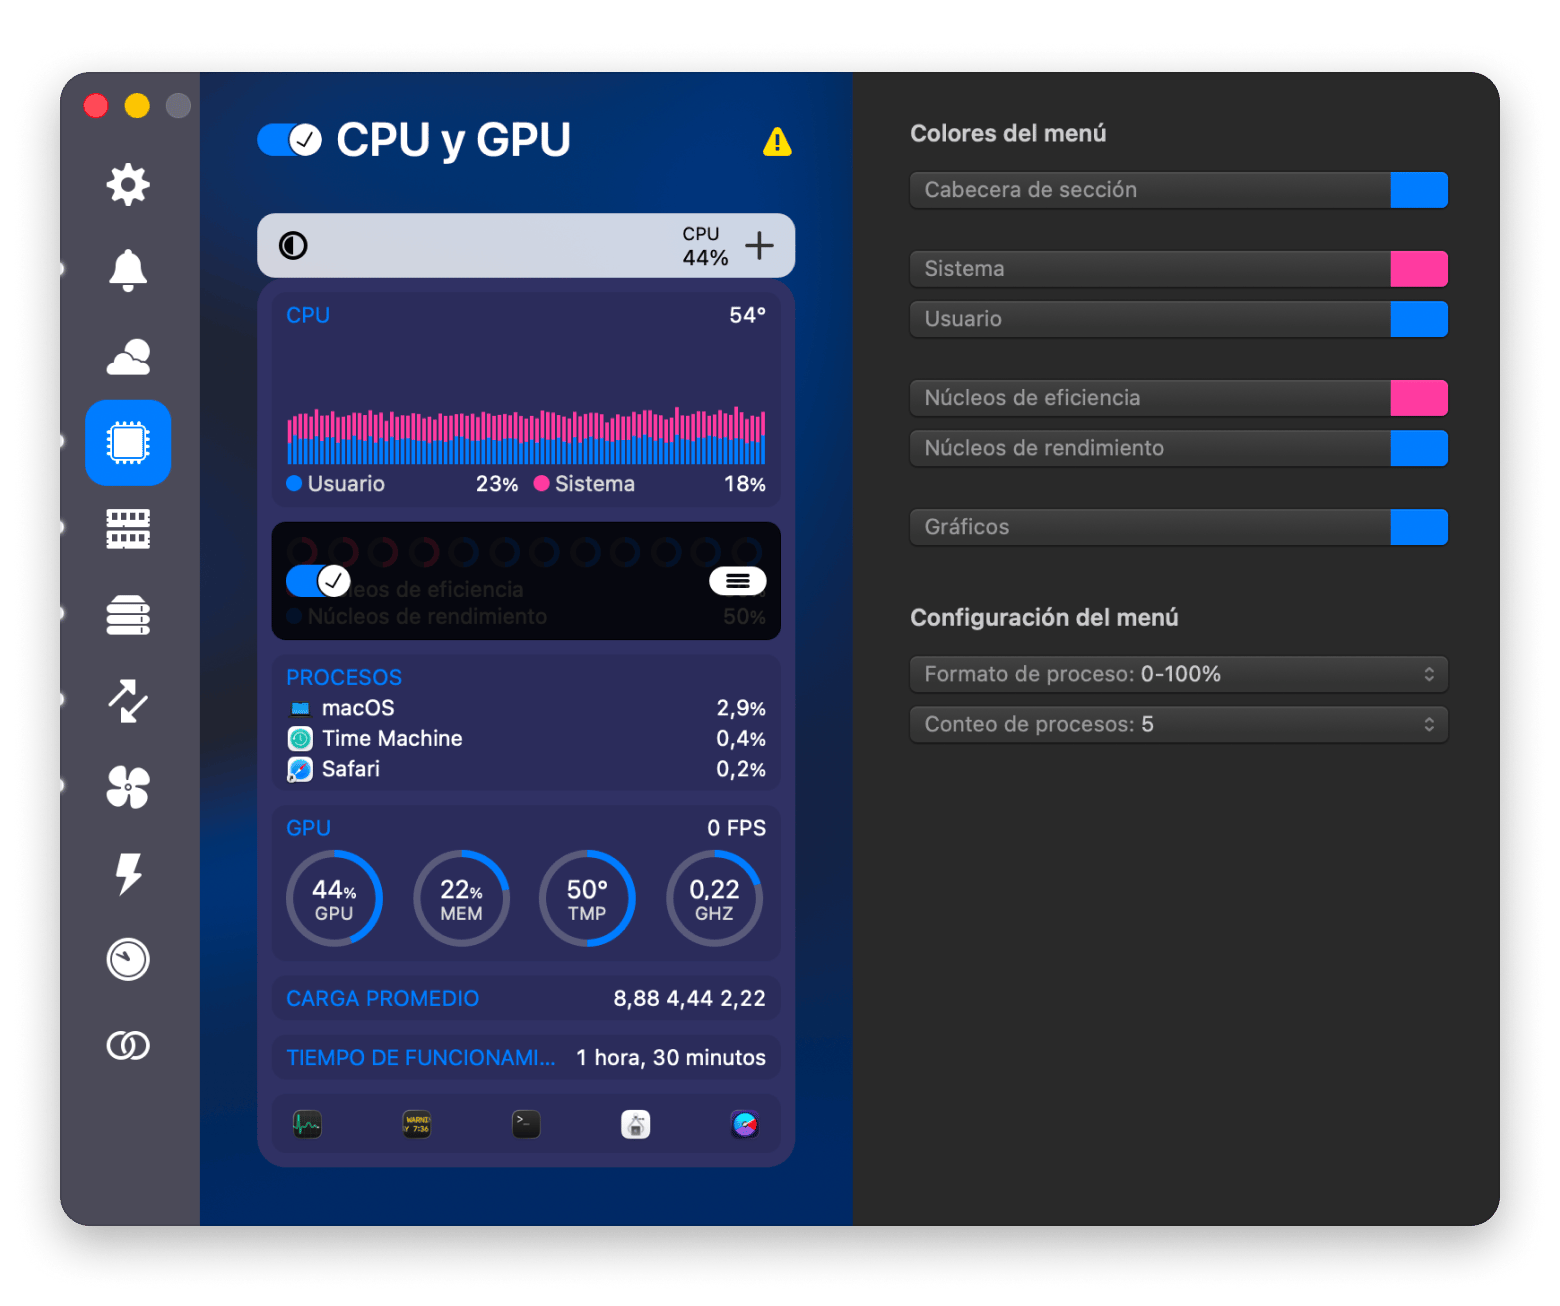The image size is (1560, 1306).
Task: Change the Gráficos color swatch
Action: coord(1419,527)
